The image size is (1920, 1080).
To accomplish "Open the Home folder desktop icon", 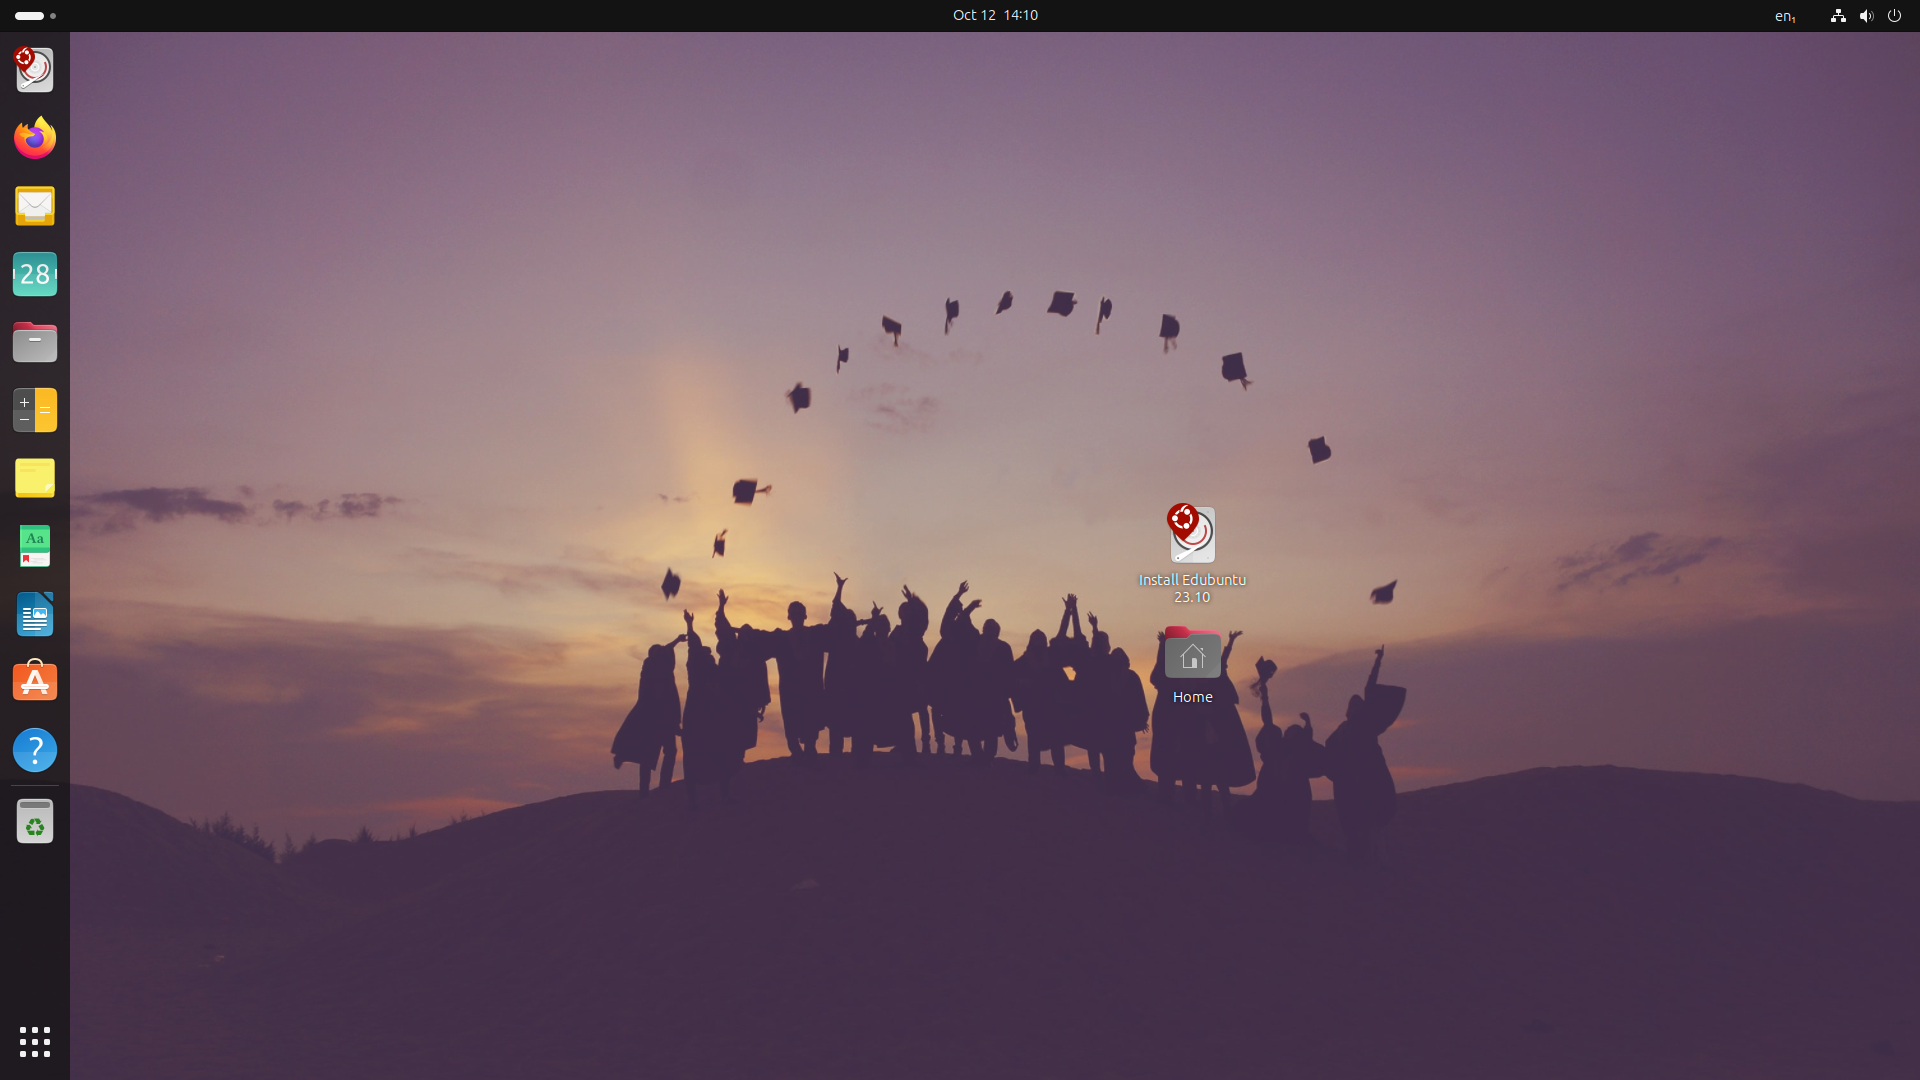I will coord(1192,666).
